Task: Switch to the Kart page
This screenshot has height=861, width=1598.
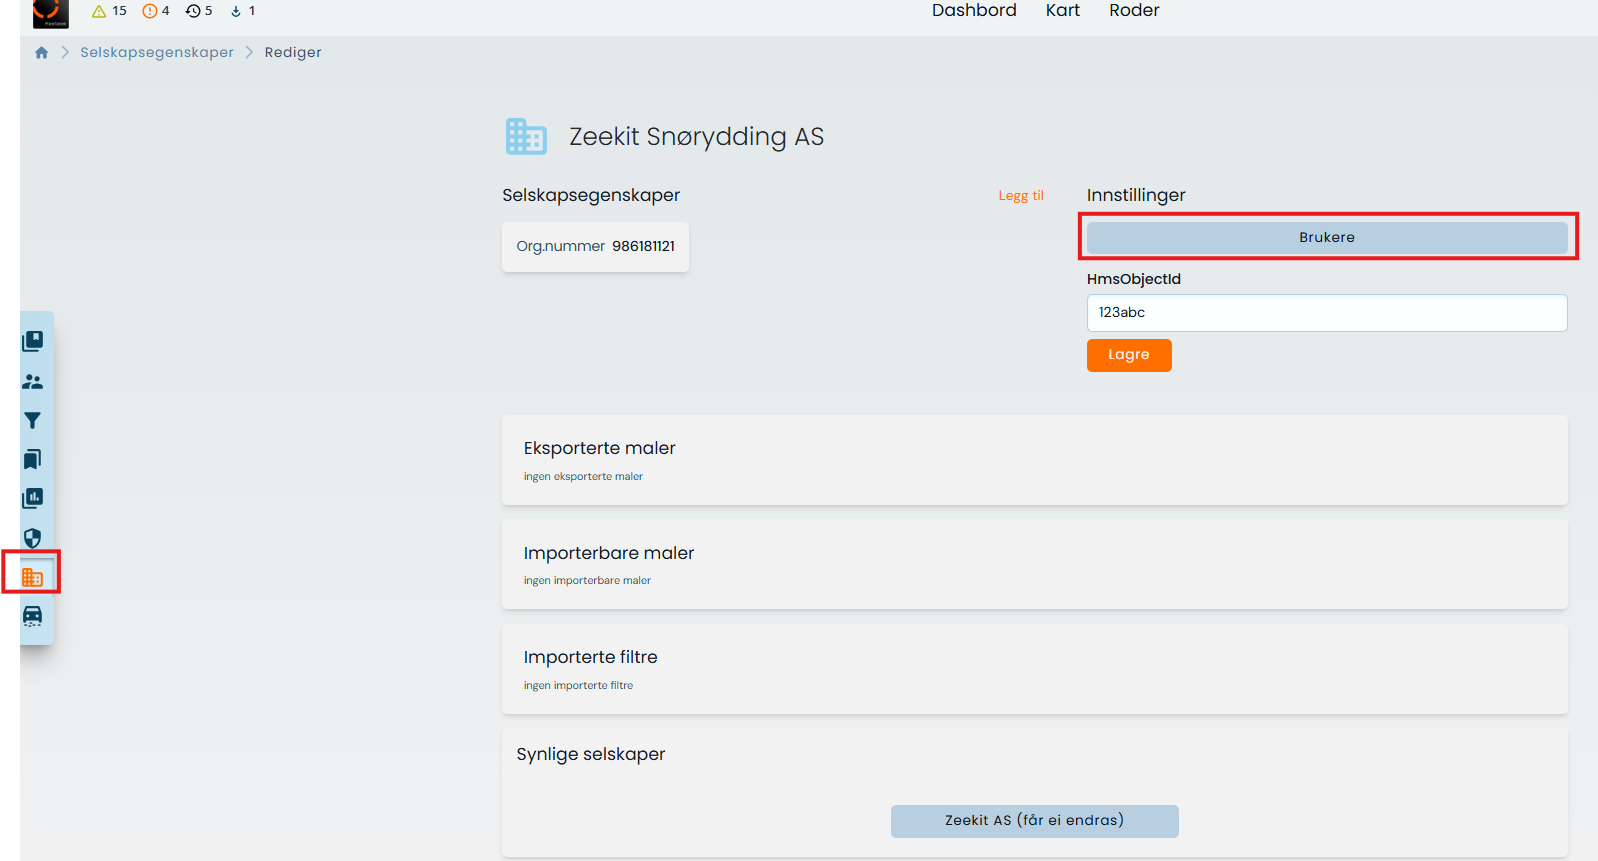Action: 1062,11
